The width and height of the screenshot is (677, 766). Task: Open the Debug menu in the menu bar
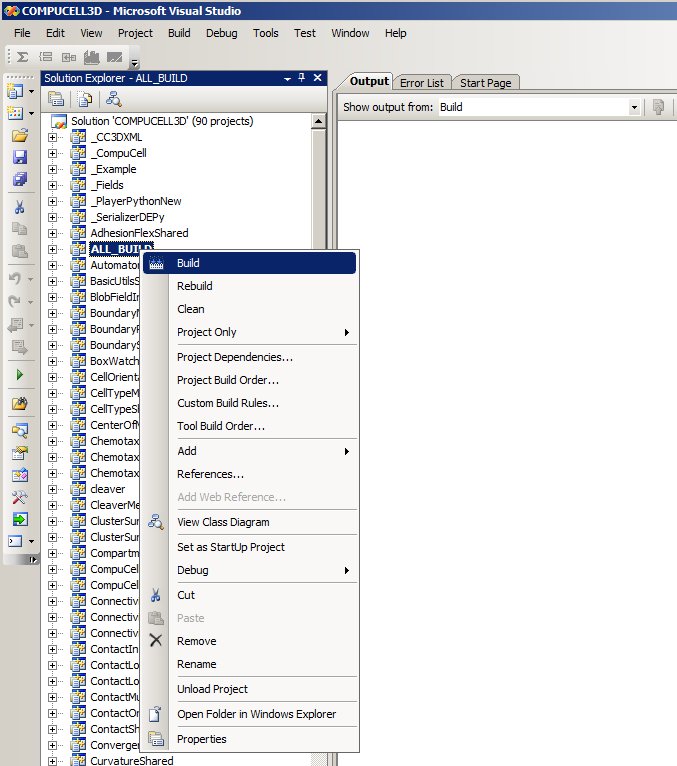[221, 33]
